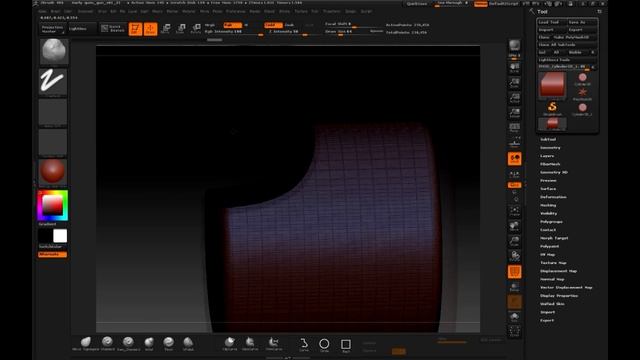
Task: Toggle Draw mode button
Action: (x=150, y=29)
